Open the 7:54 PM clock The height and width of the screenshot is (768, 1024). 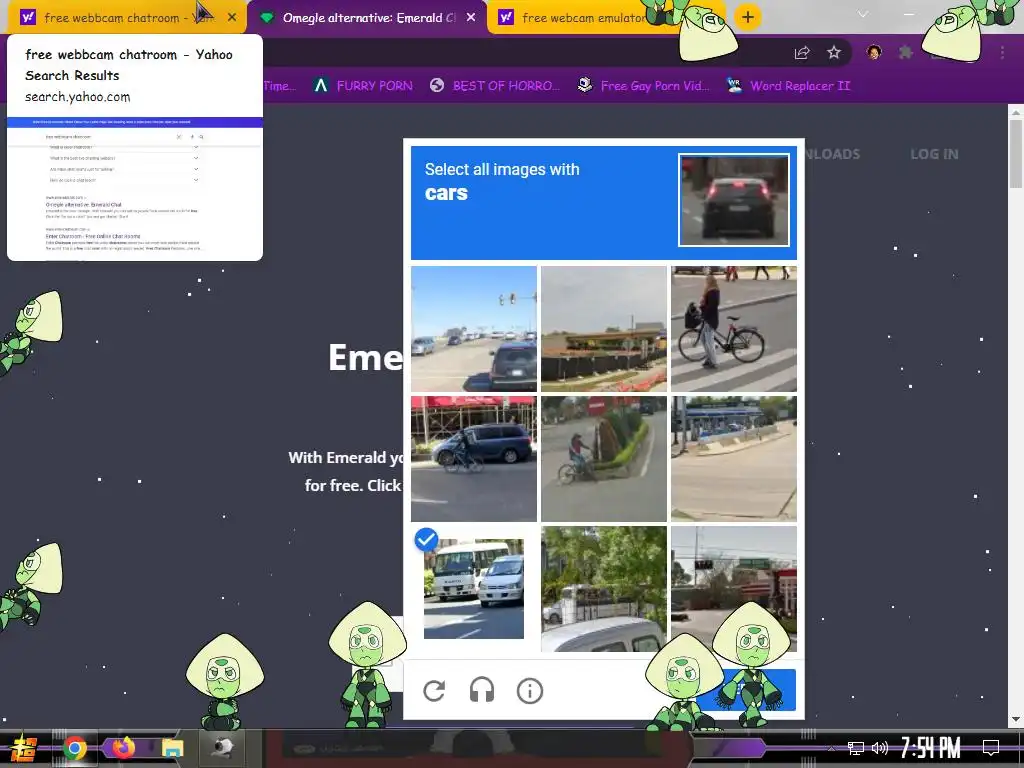click(931, 748)
